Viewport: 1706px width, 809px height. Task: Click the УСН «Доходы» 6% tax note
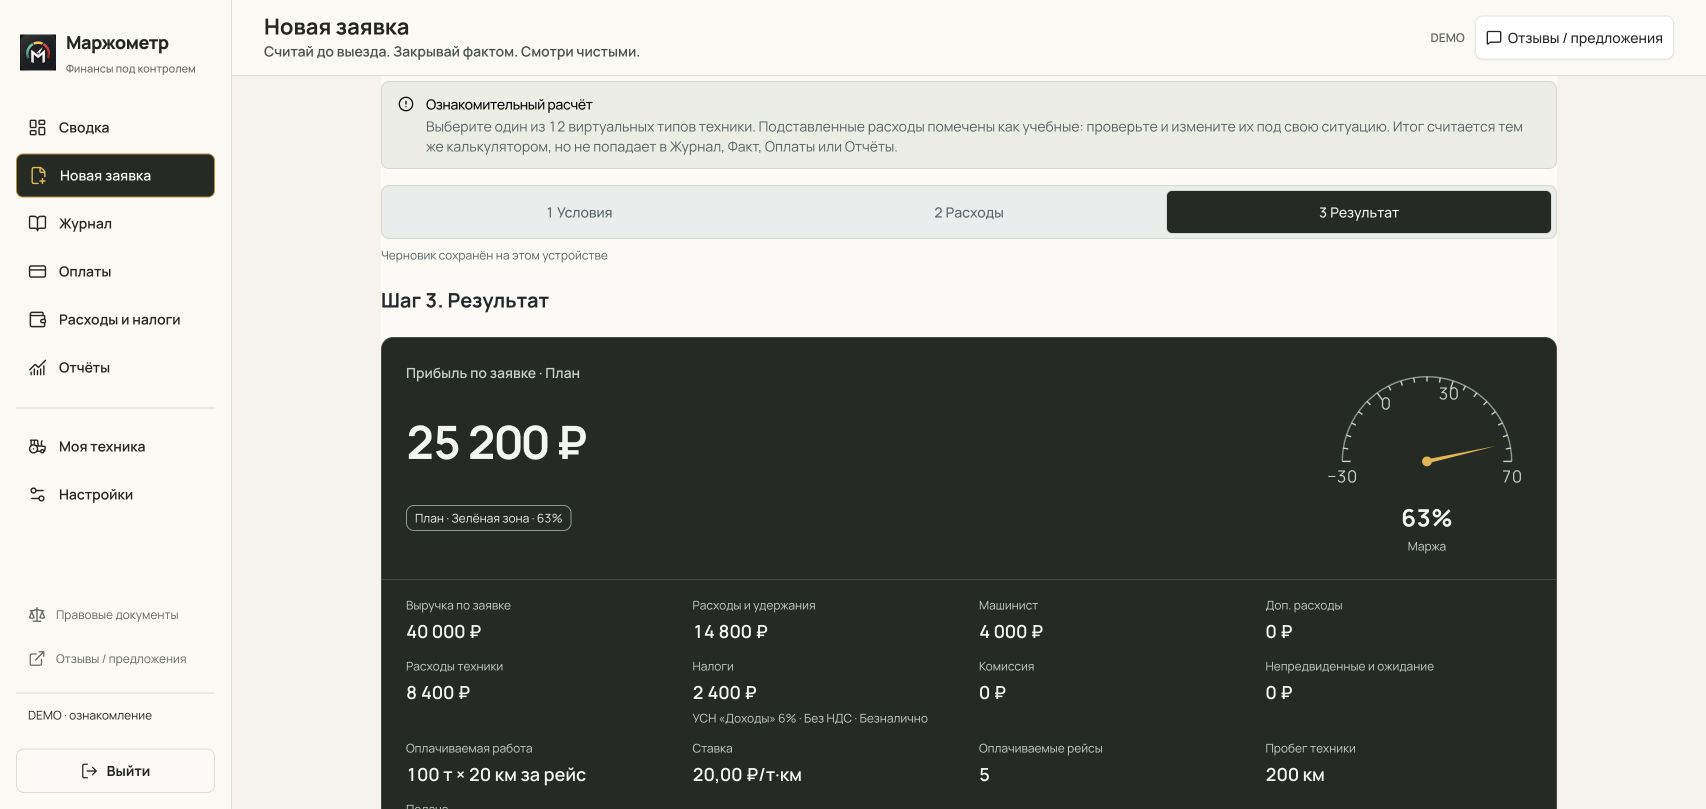[x=810, y=719]
